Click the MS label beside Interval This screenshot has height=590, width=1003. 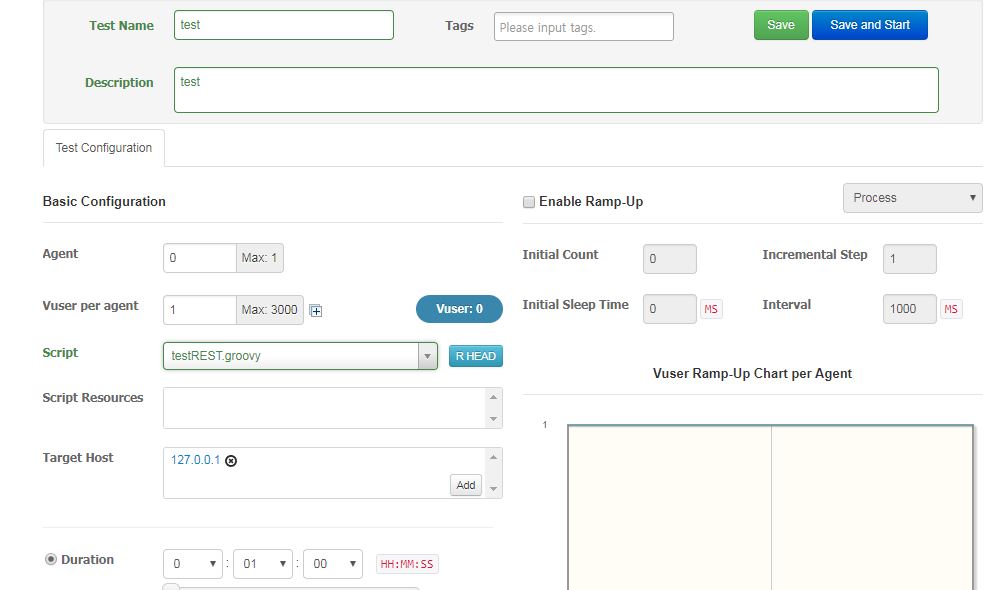tap(951, 309)
